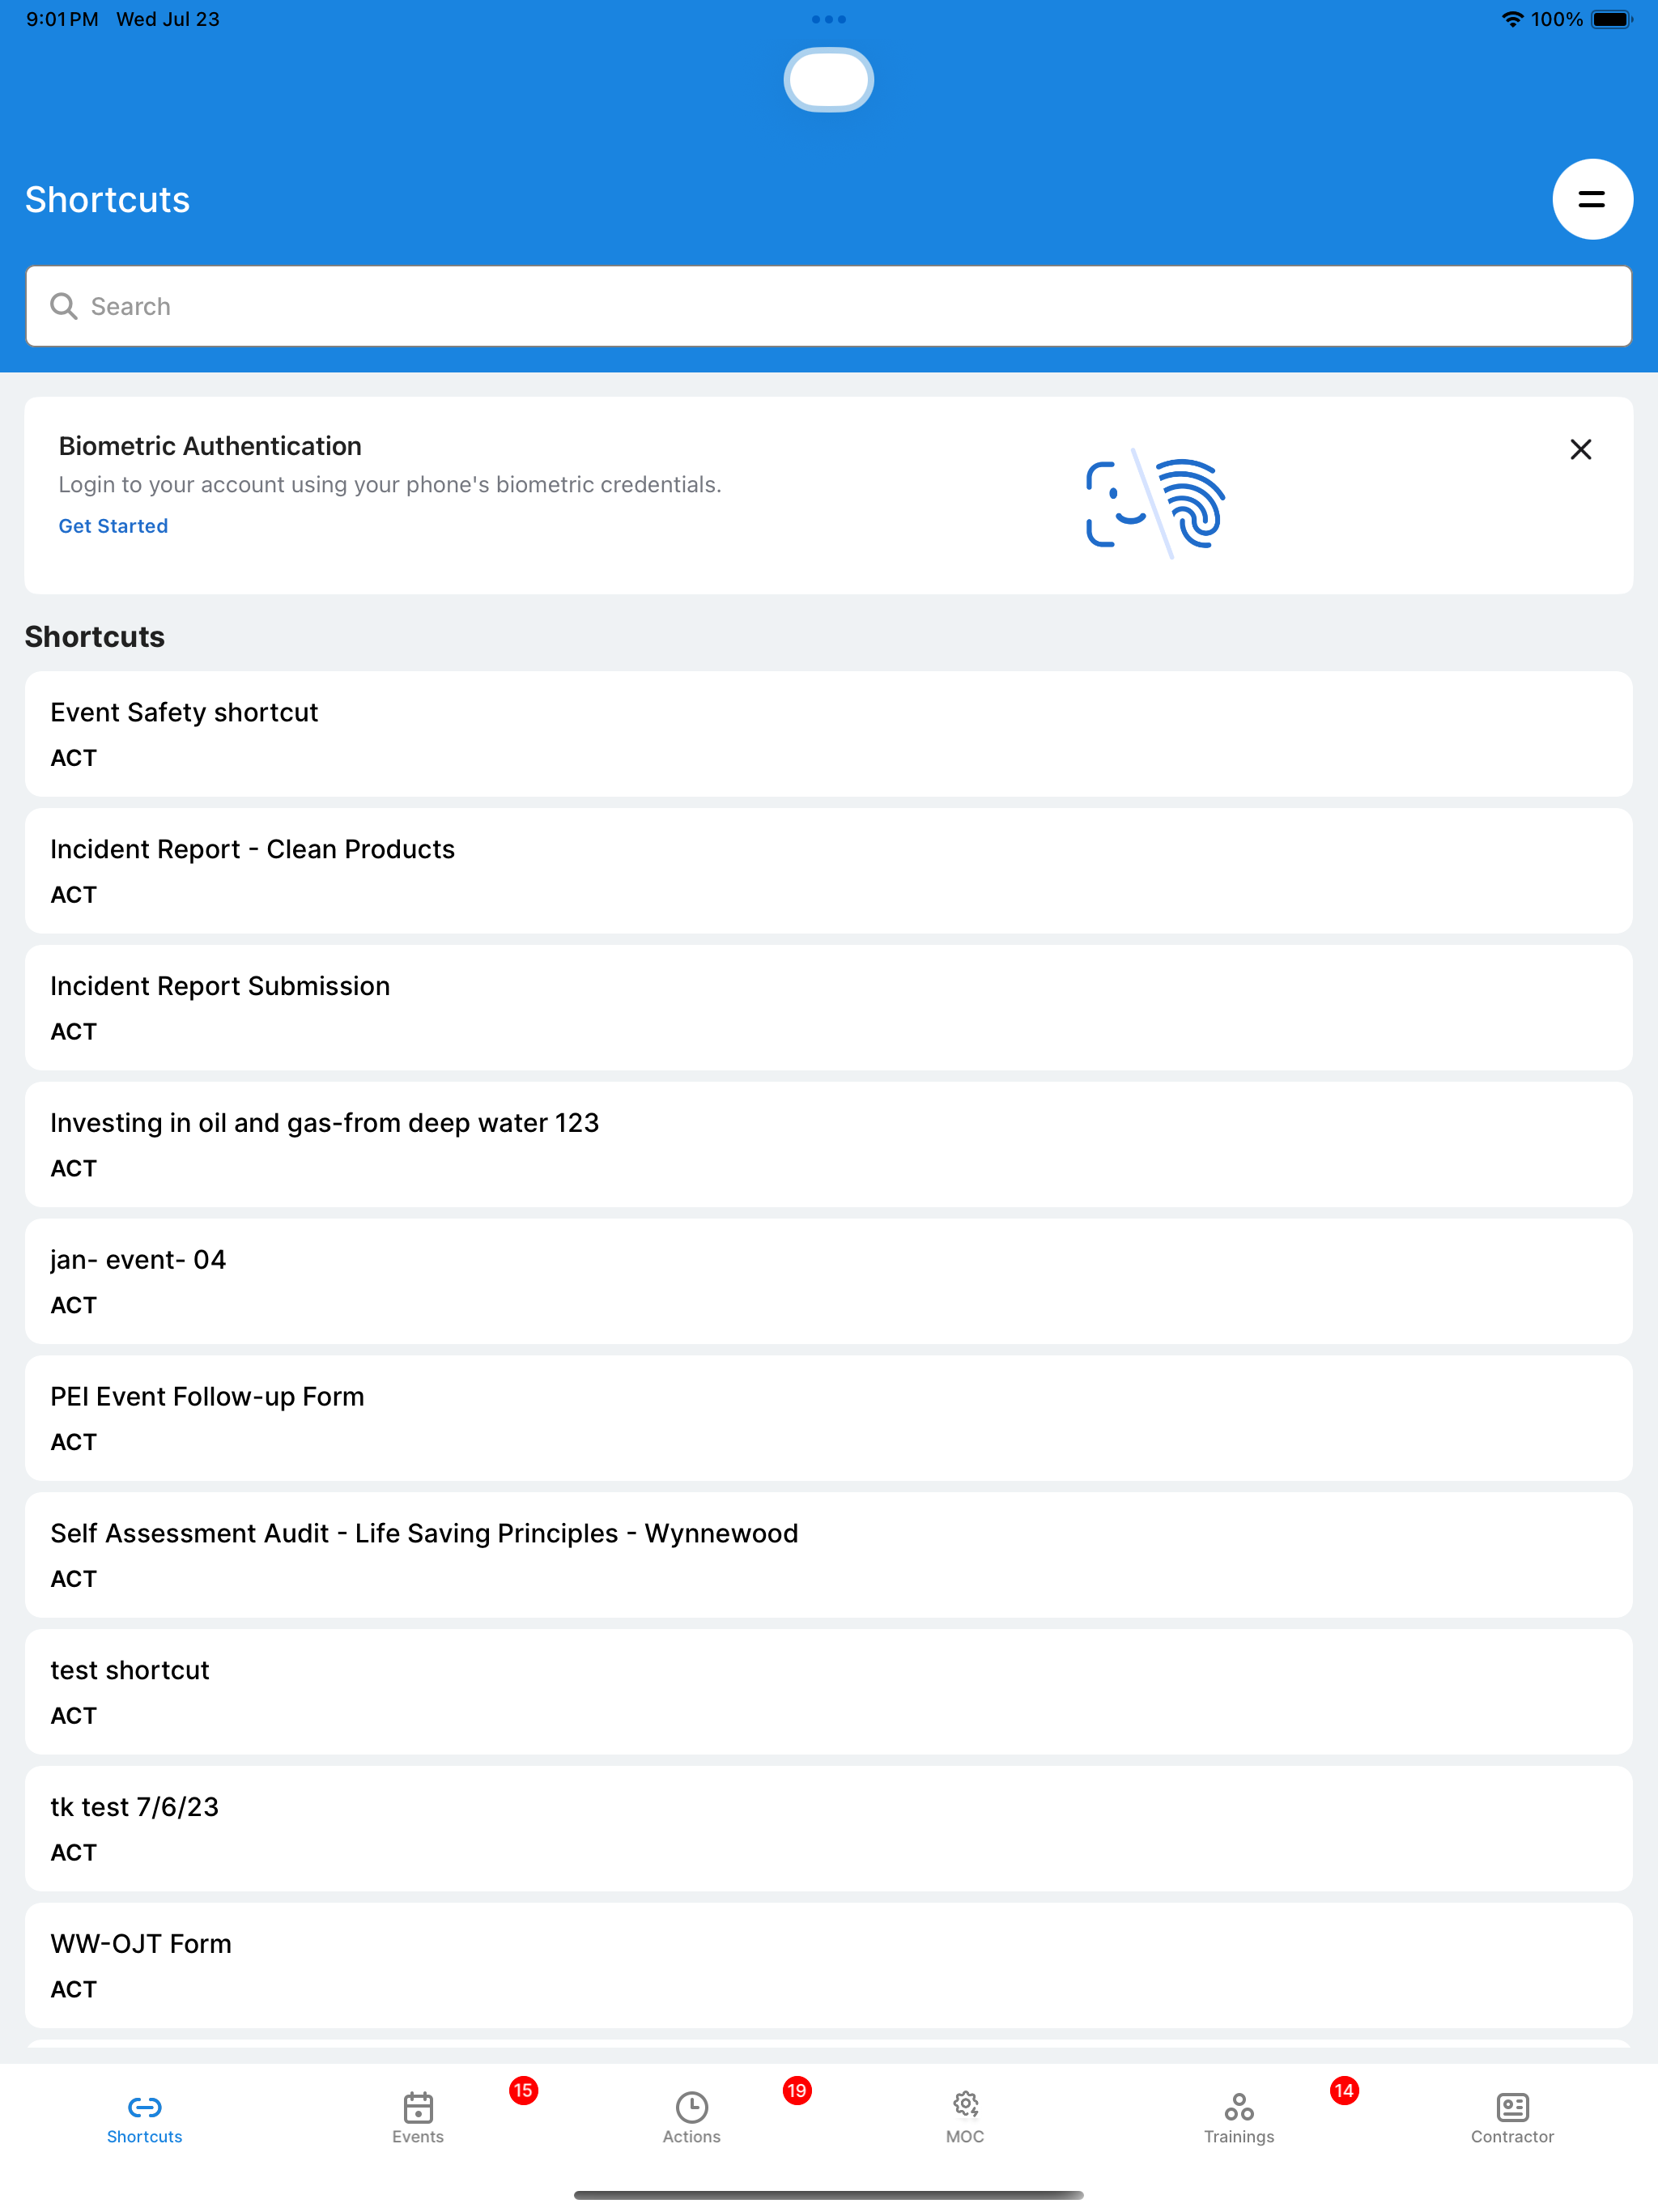Open test shortcut entry

(x=828, y=1693)
